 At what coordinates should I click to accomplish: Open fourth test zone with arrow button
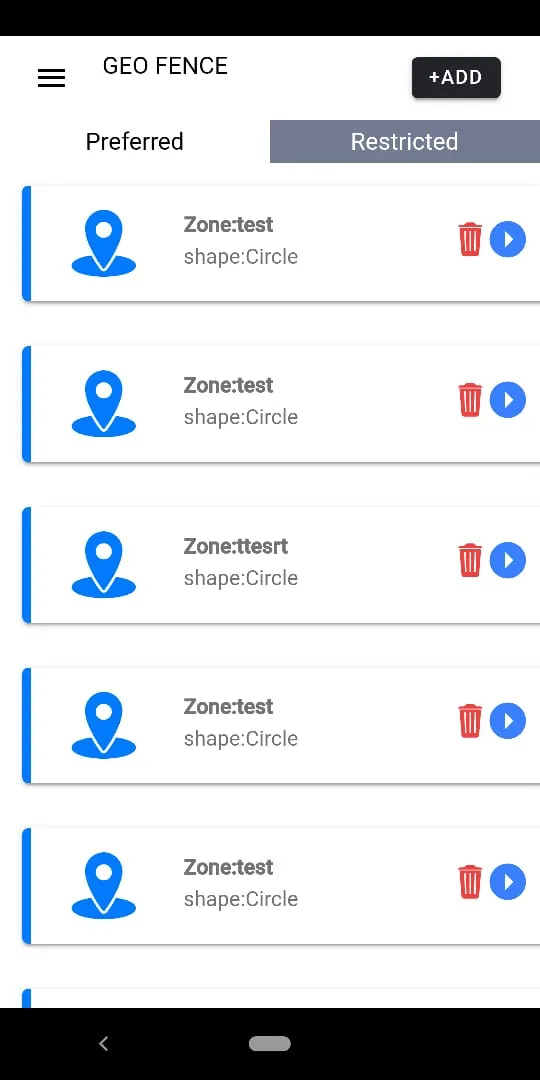(508, 720)
